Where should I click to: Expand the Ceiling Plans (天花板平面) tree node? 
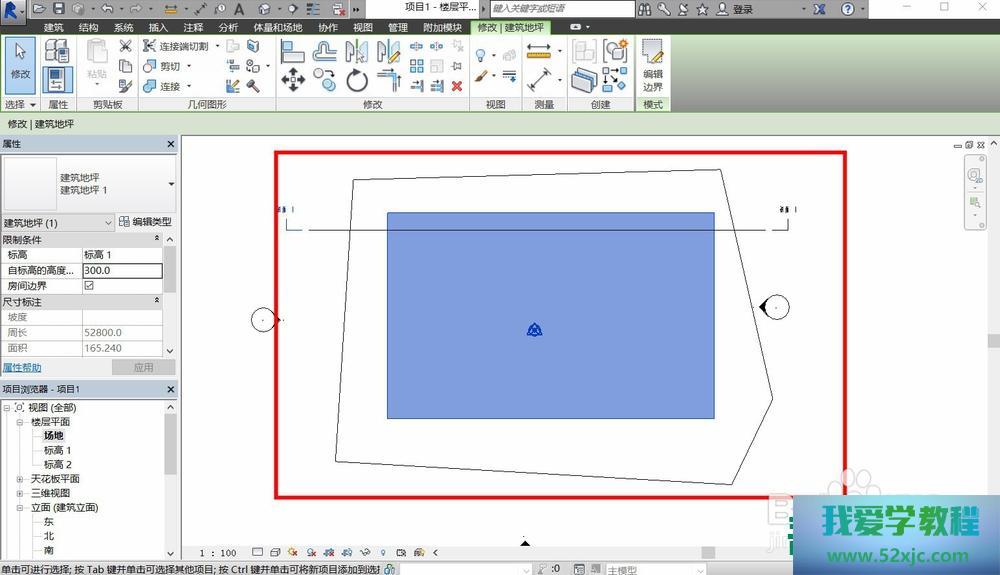(20, 479)
